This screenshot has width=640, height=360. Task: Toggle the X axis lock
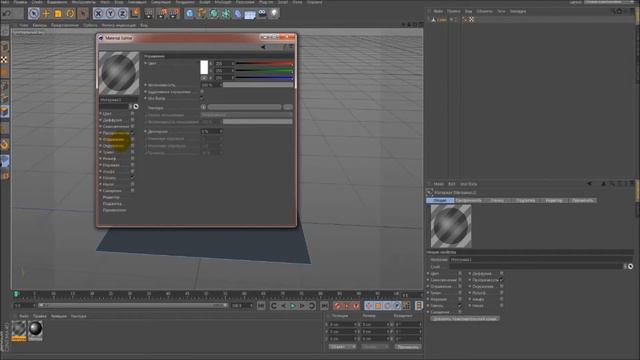point(98,13)
